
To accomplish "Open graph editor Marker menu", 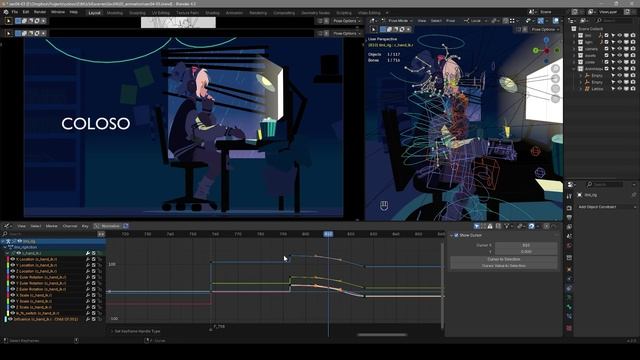I will click(52, 226).
